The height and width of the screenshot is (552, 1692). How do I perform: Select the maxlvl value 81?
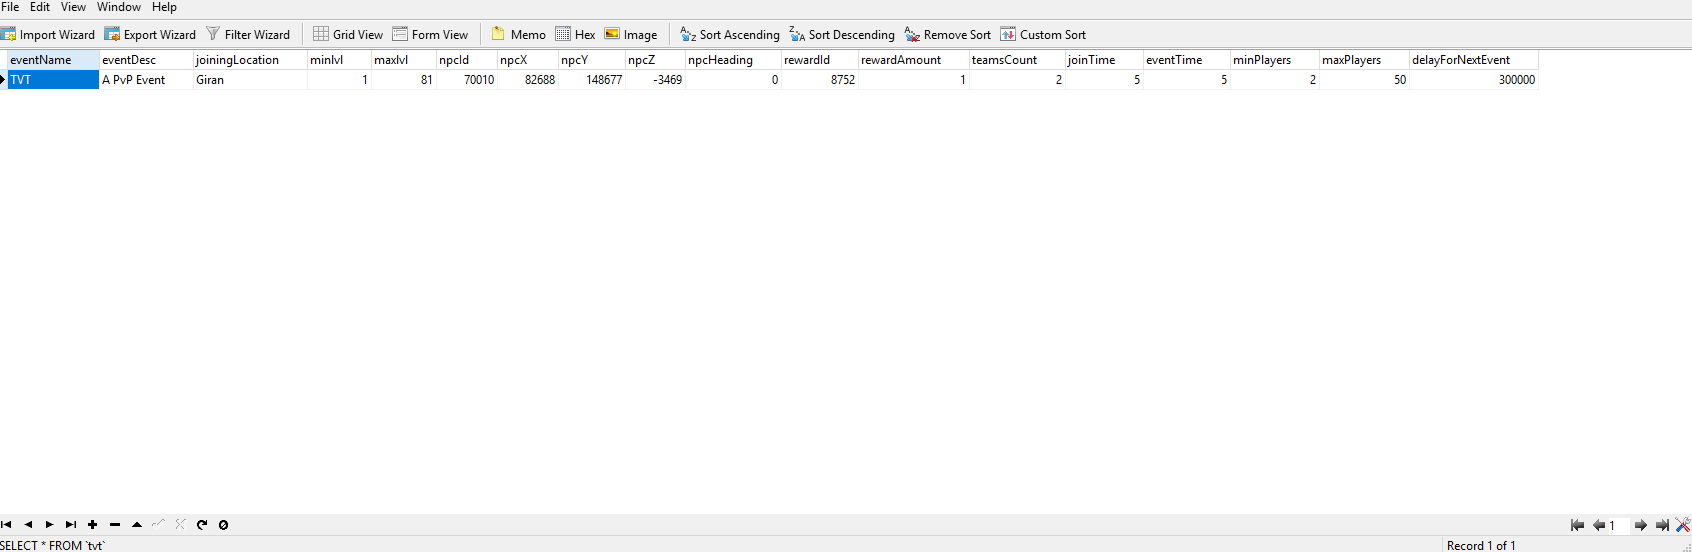pos(403,80)
